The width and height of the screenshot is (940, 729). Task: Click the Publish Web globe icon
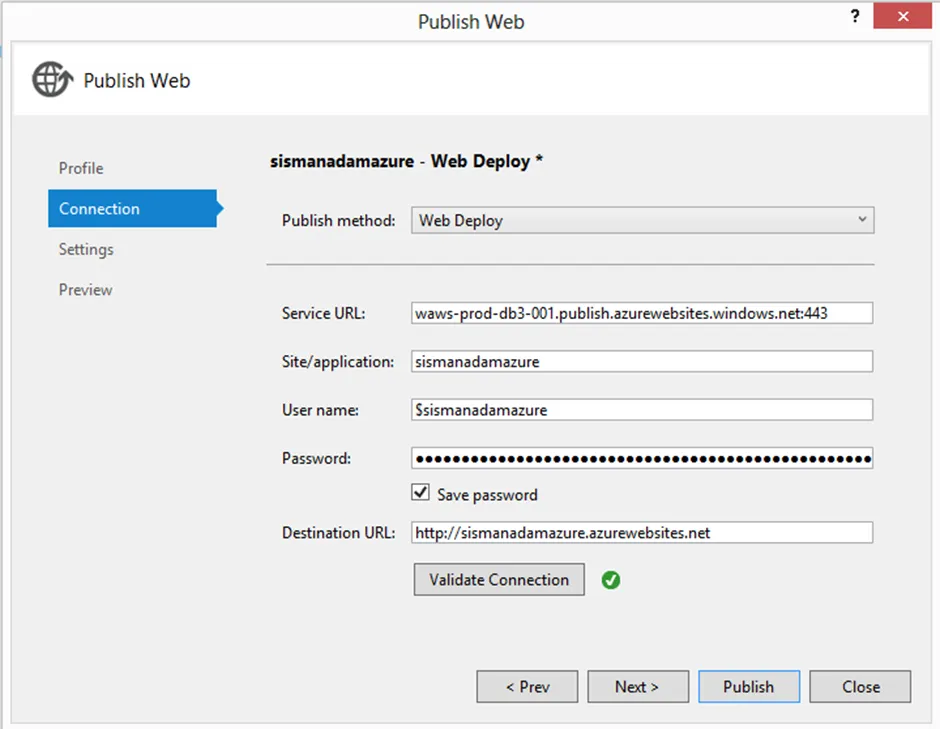52,79
